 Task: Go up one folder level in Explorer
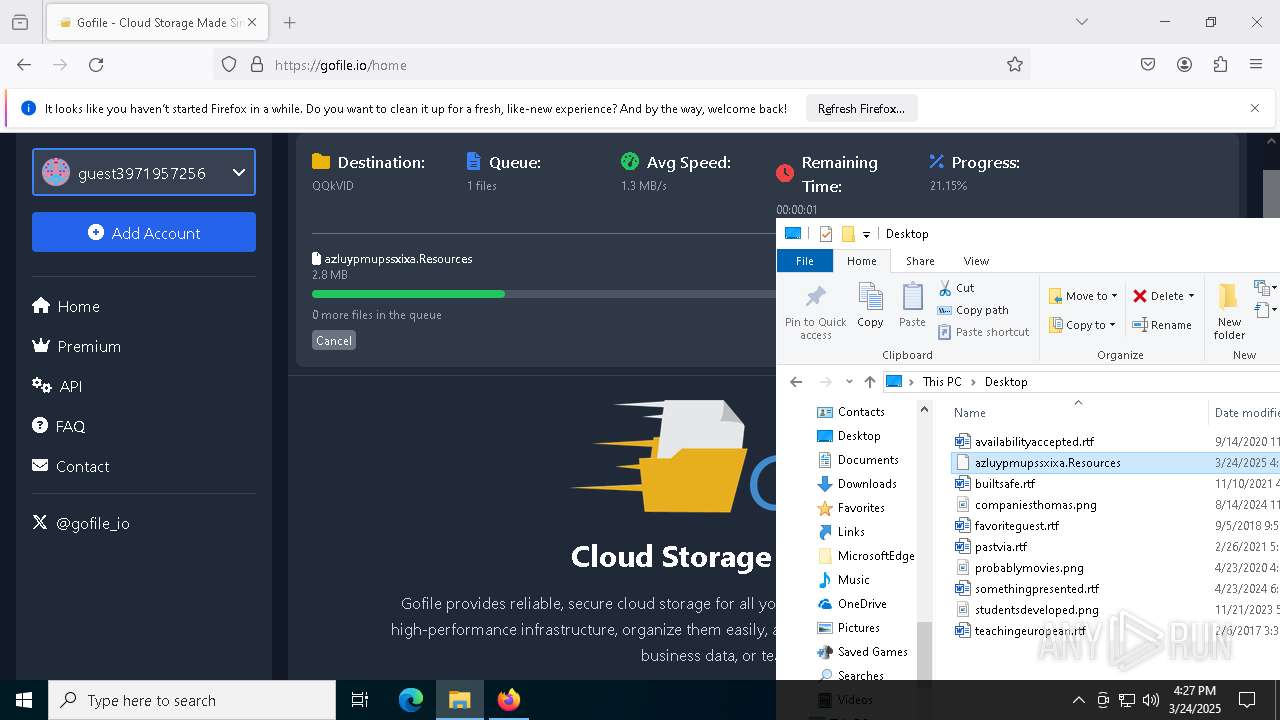870,382
